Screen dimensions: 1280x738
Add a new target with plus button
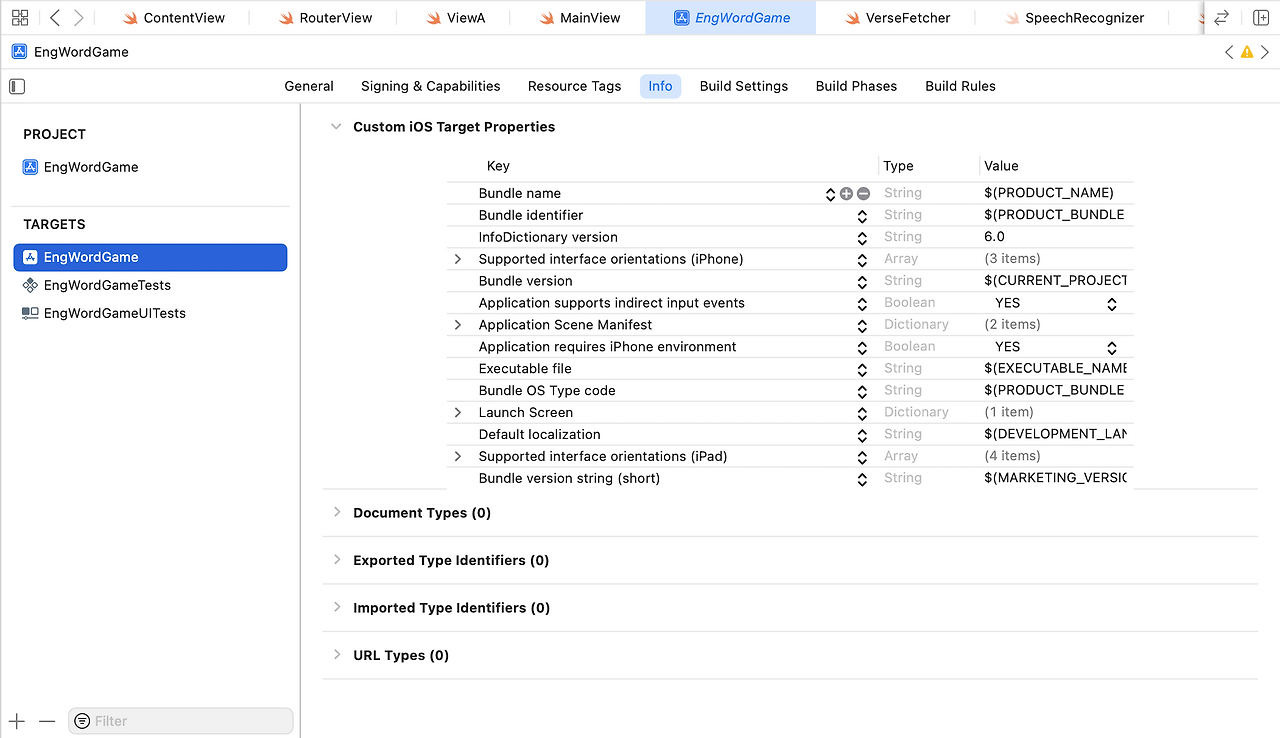click(x=17, y=721)
